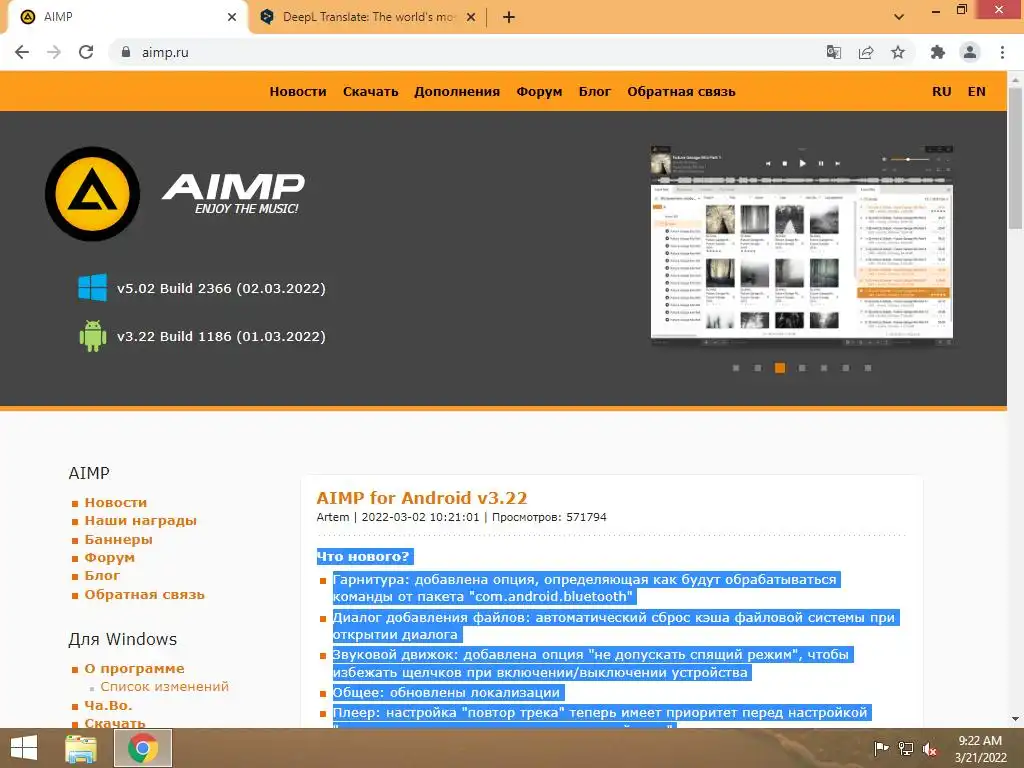Open sidebar link Ча.Во.
The width and height of the screenshot is (1024, 768).
click(x=108, y=705)
